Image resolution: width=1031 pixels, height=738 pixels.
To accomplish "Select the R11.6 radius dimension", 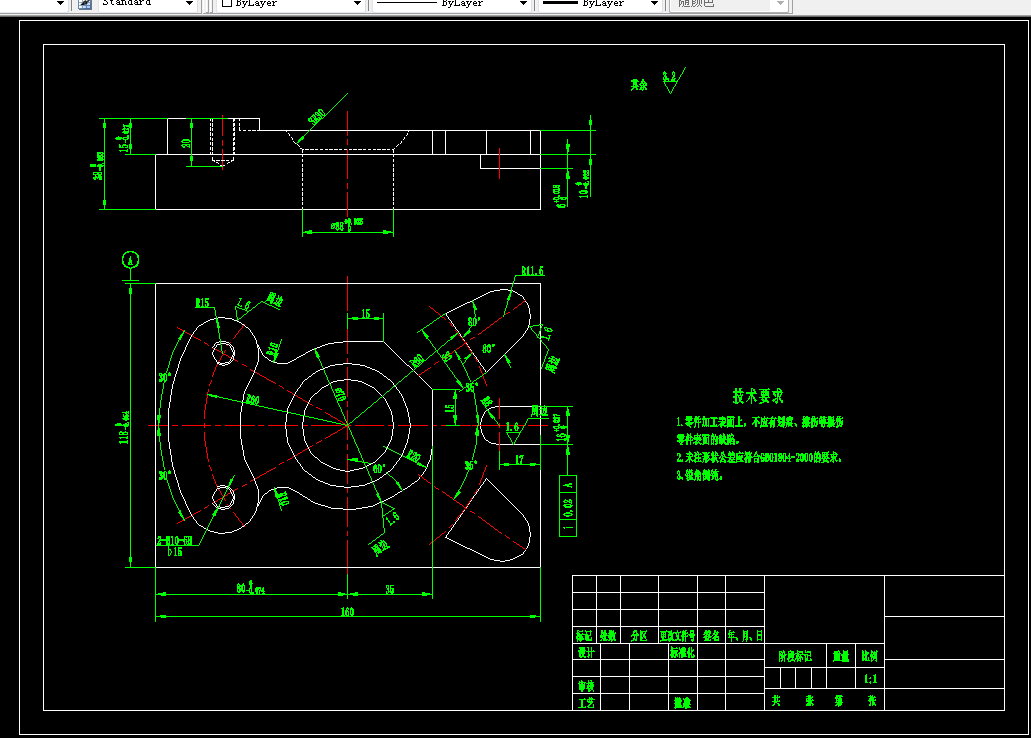I will (533, 270).
